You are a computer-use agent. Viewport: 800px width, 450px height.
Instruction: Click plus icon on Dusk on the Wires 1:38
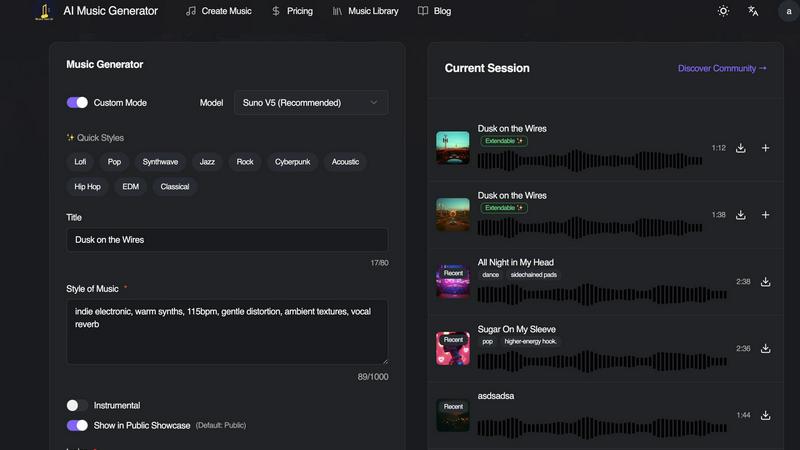pyautogui.click(x=765, y=215)
